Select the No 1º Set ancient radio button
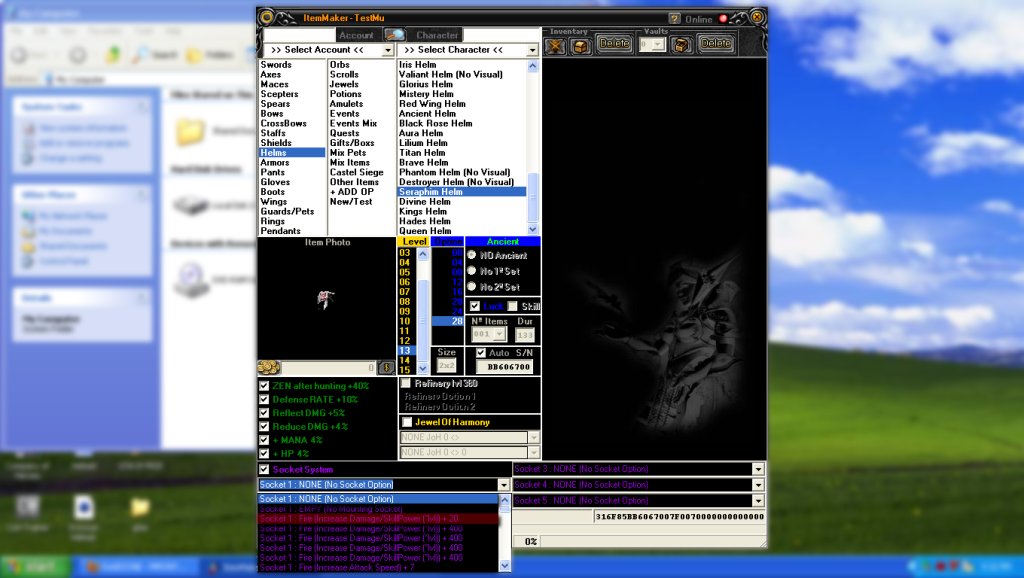This screenshot has height=578, width=1024. (x=472, y=271)
